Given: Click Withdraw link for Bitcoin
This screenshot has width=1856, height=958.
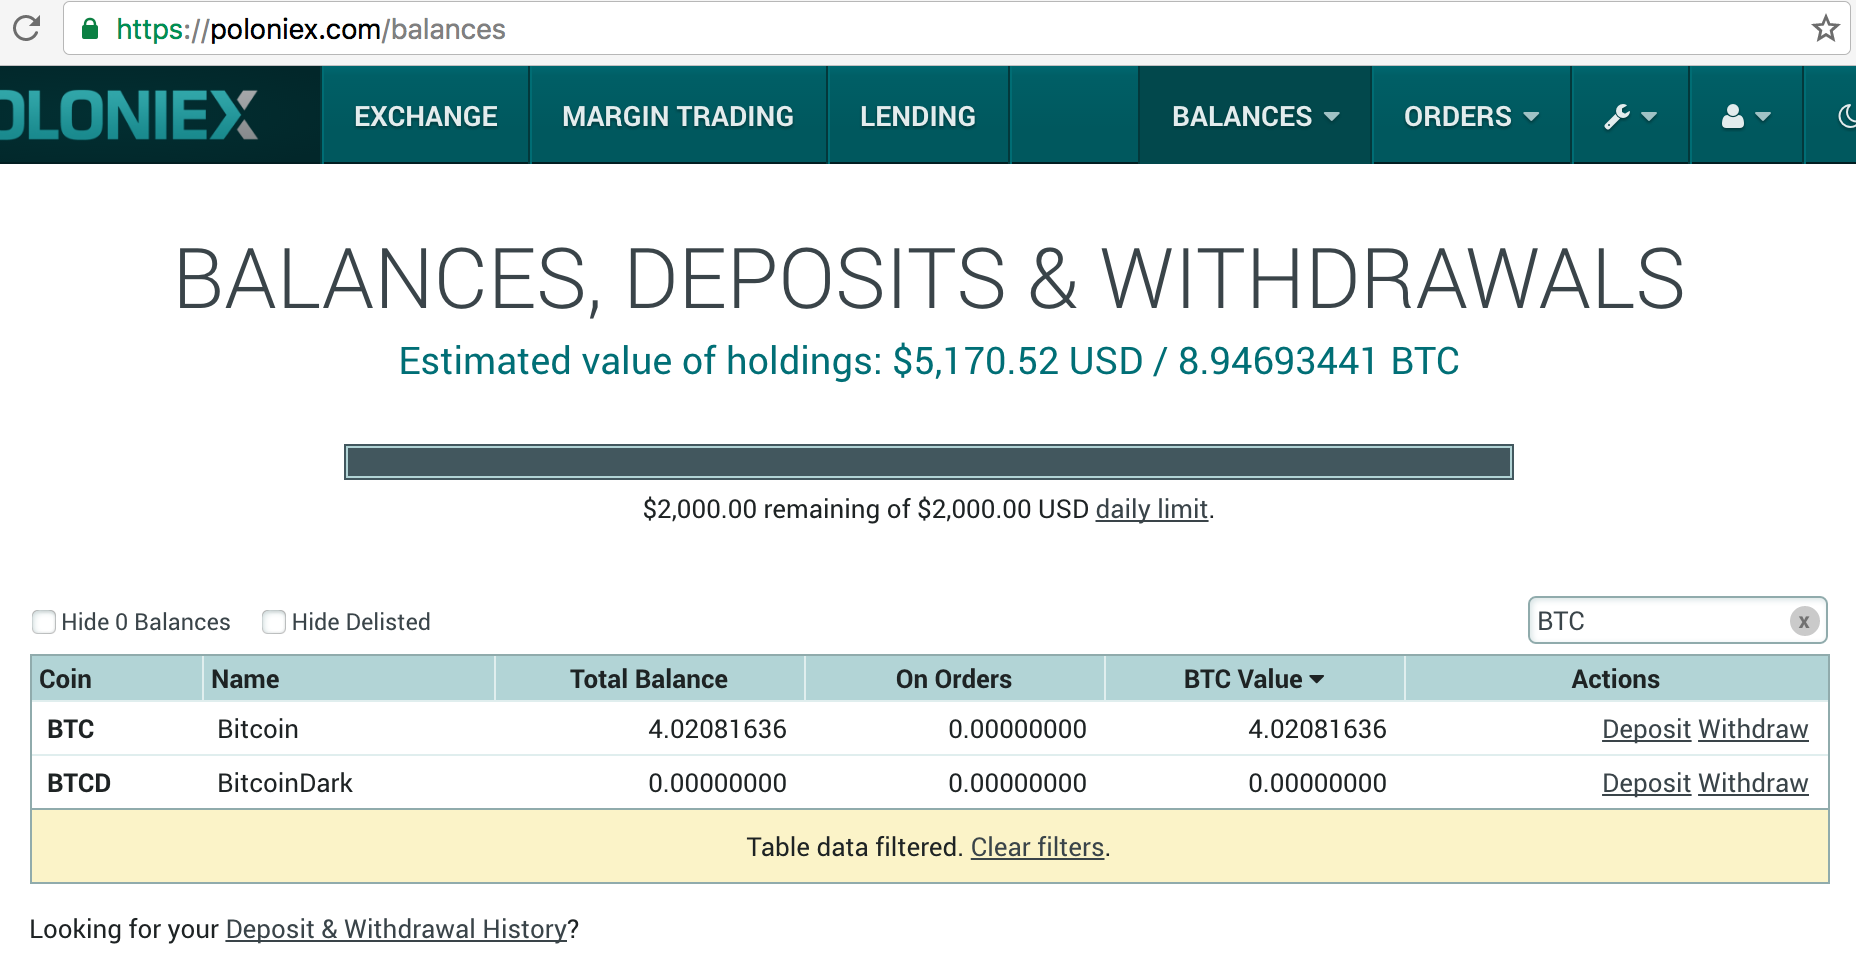Looking at the screenshot, I should tap(1753, 729).
